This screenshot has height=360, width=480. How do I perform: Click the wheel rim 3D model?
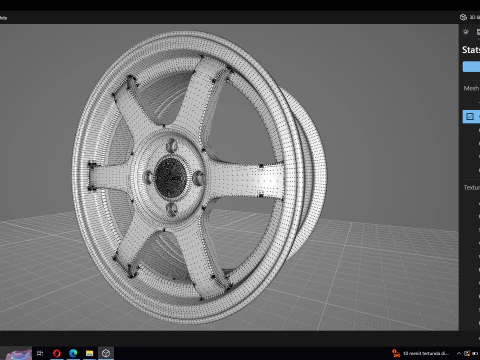coord(199,177)
